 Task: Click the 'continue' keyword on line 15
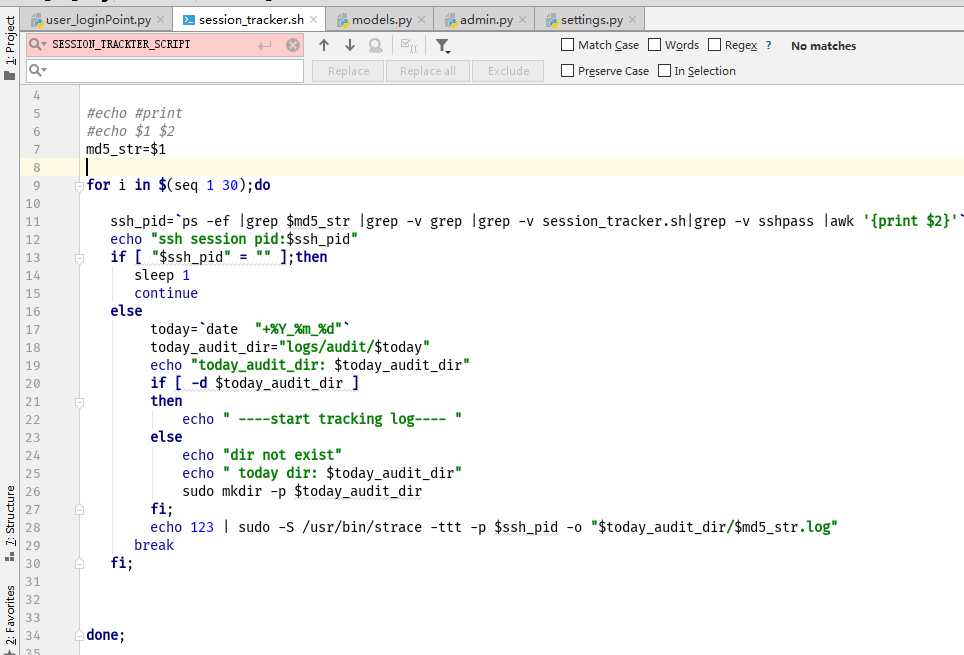click(x=166, y=293)
